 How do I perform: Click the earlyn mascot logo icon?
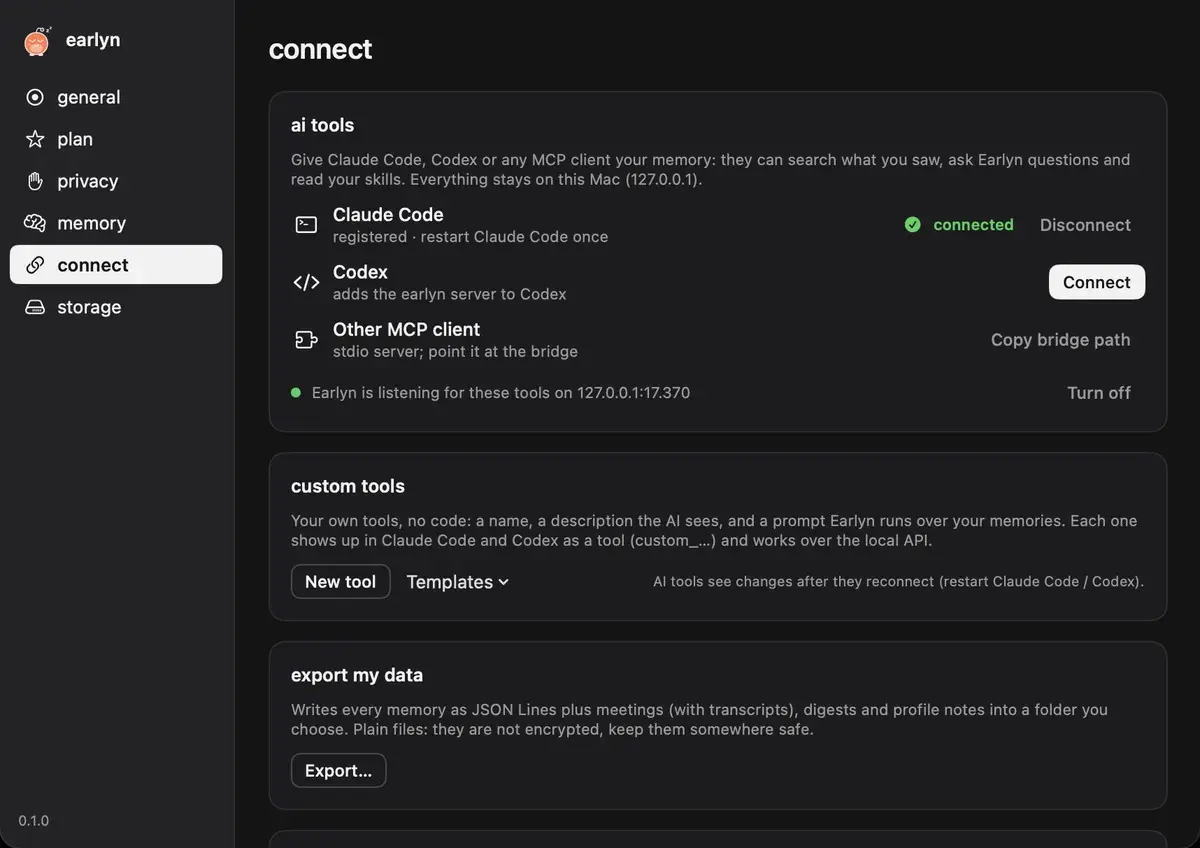(x=36, y=41)
